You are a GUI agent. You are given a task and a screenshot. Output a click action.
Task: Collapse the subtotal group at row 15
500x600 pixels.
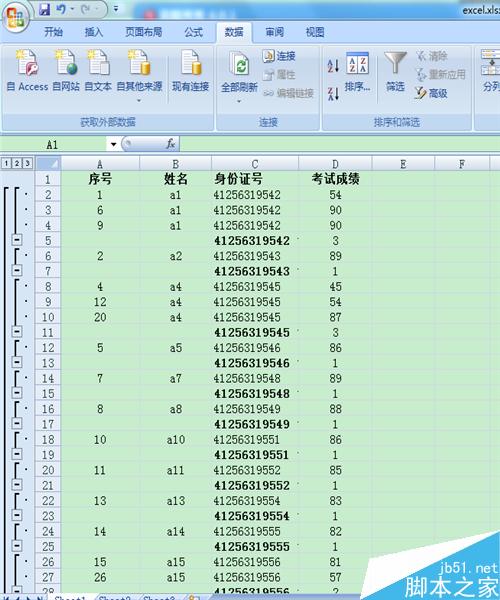coord(16,393)
